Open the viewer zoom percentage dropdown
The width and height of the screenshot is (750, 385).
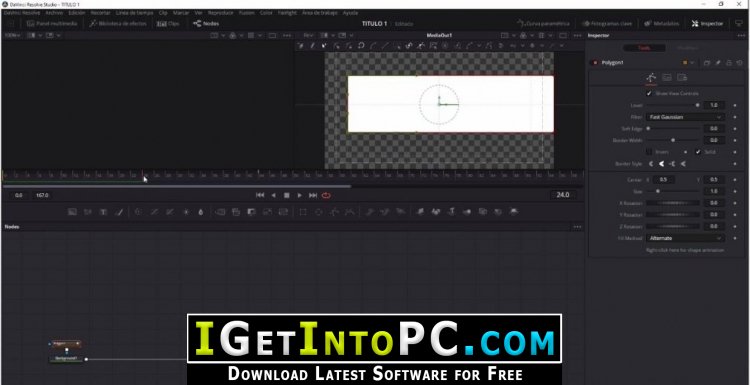click(12, 35)
